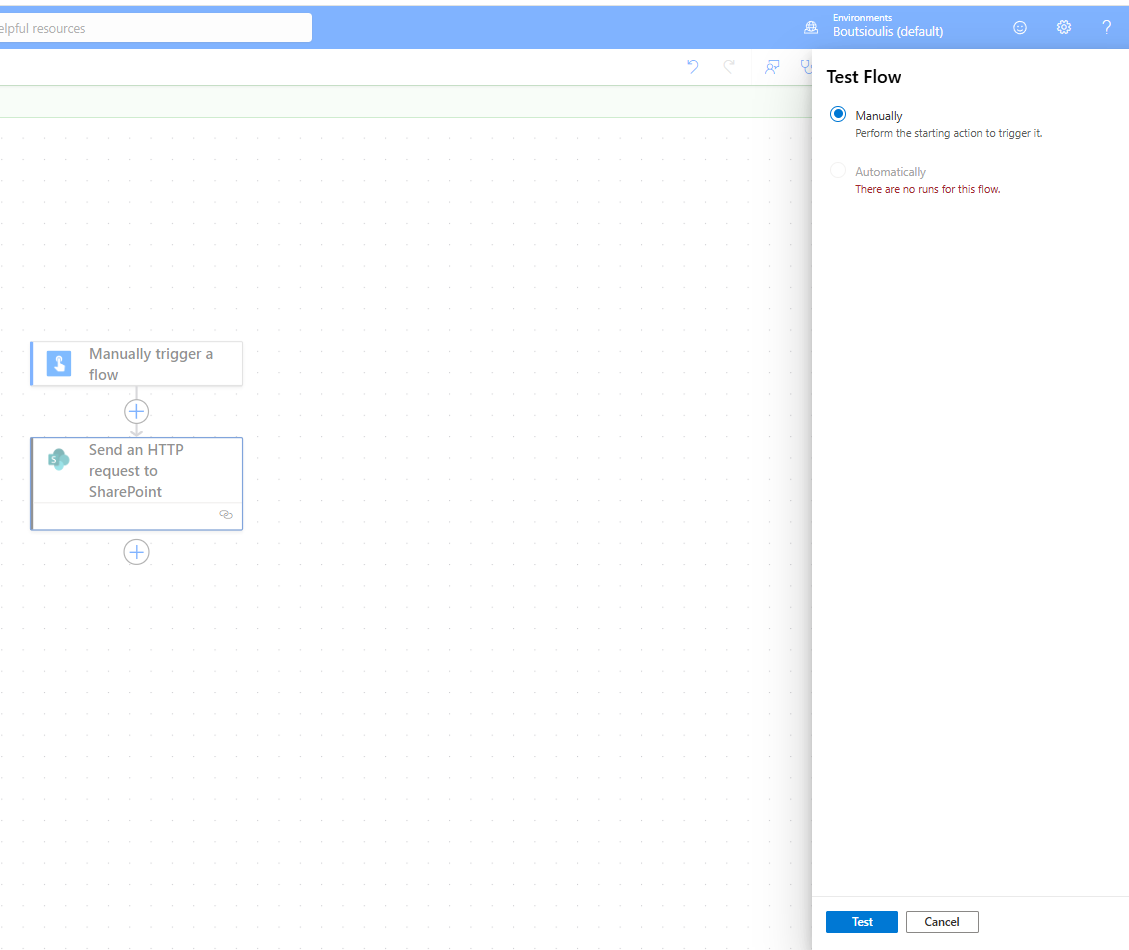The image size is (1129, 950).
Task: Click the SharePoint icon on the action card
Action: [59, 460]
